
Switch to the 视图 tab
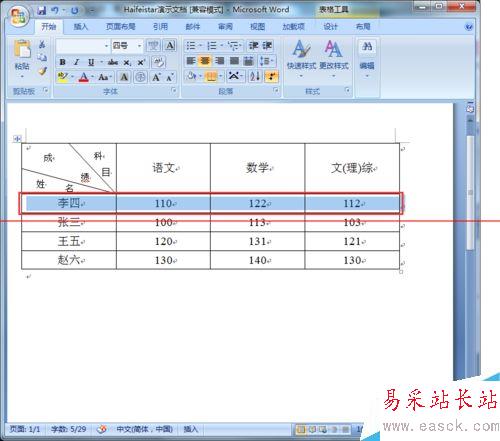(258, 27)
